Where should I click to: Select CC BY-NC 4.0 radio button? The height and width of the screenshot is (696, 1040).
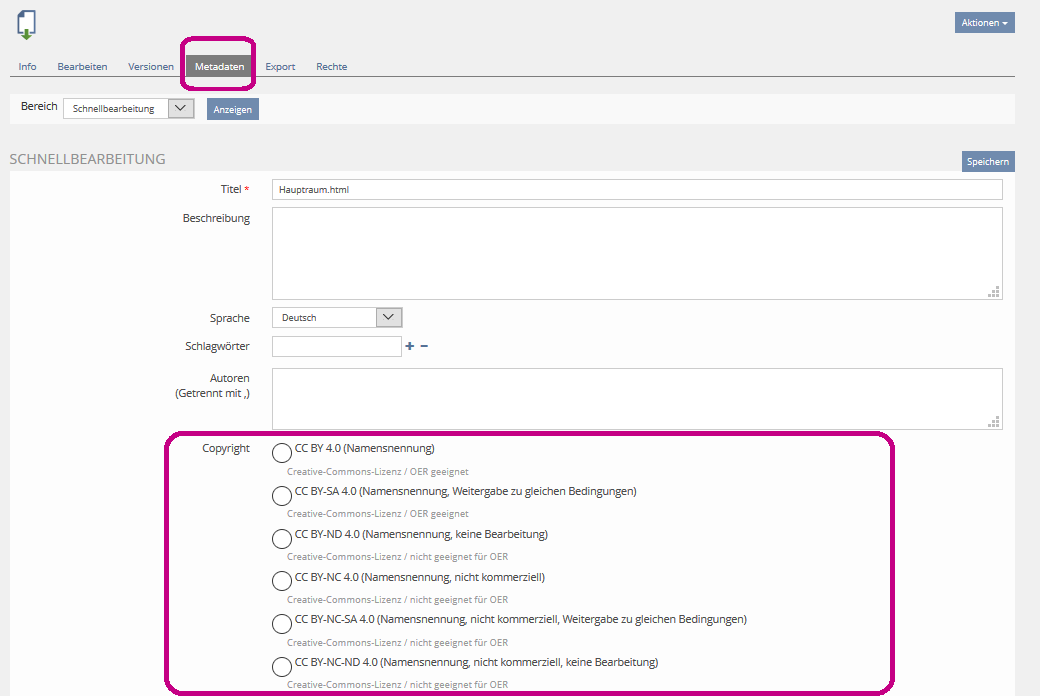(x=282, y=581)
